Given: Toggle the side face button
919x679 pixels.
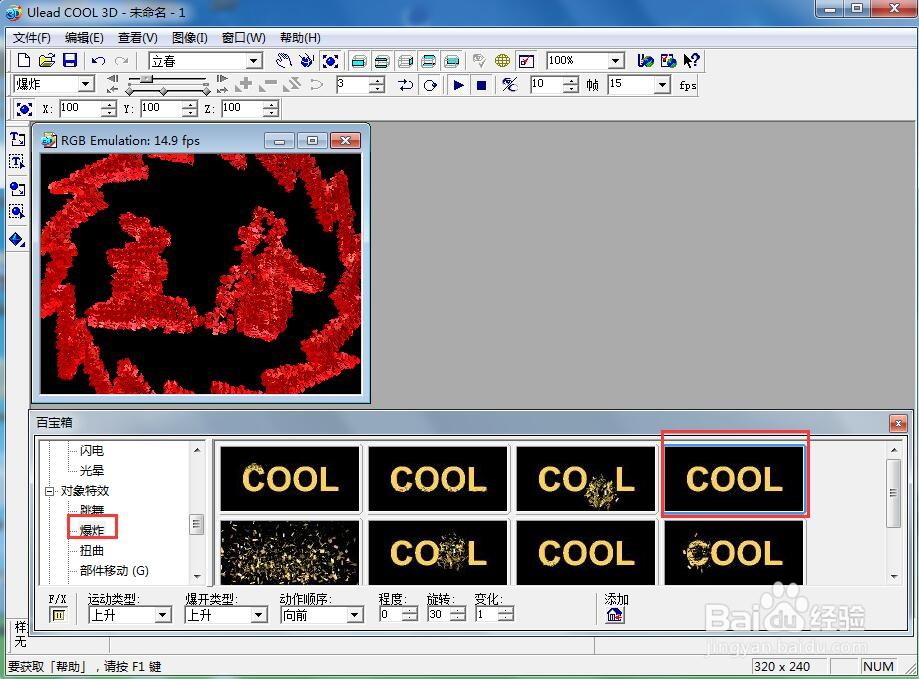Looking at the screenshot, I should pyautogui.click(x=405, y=60).
